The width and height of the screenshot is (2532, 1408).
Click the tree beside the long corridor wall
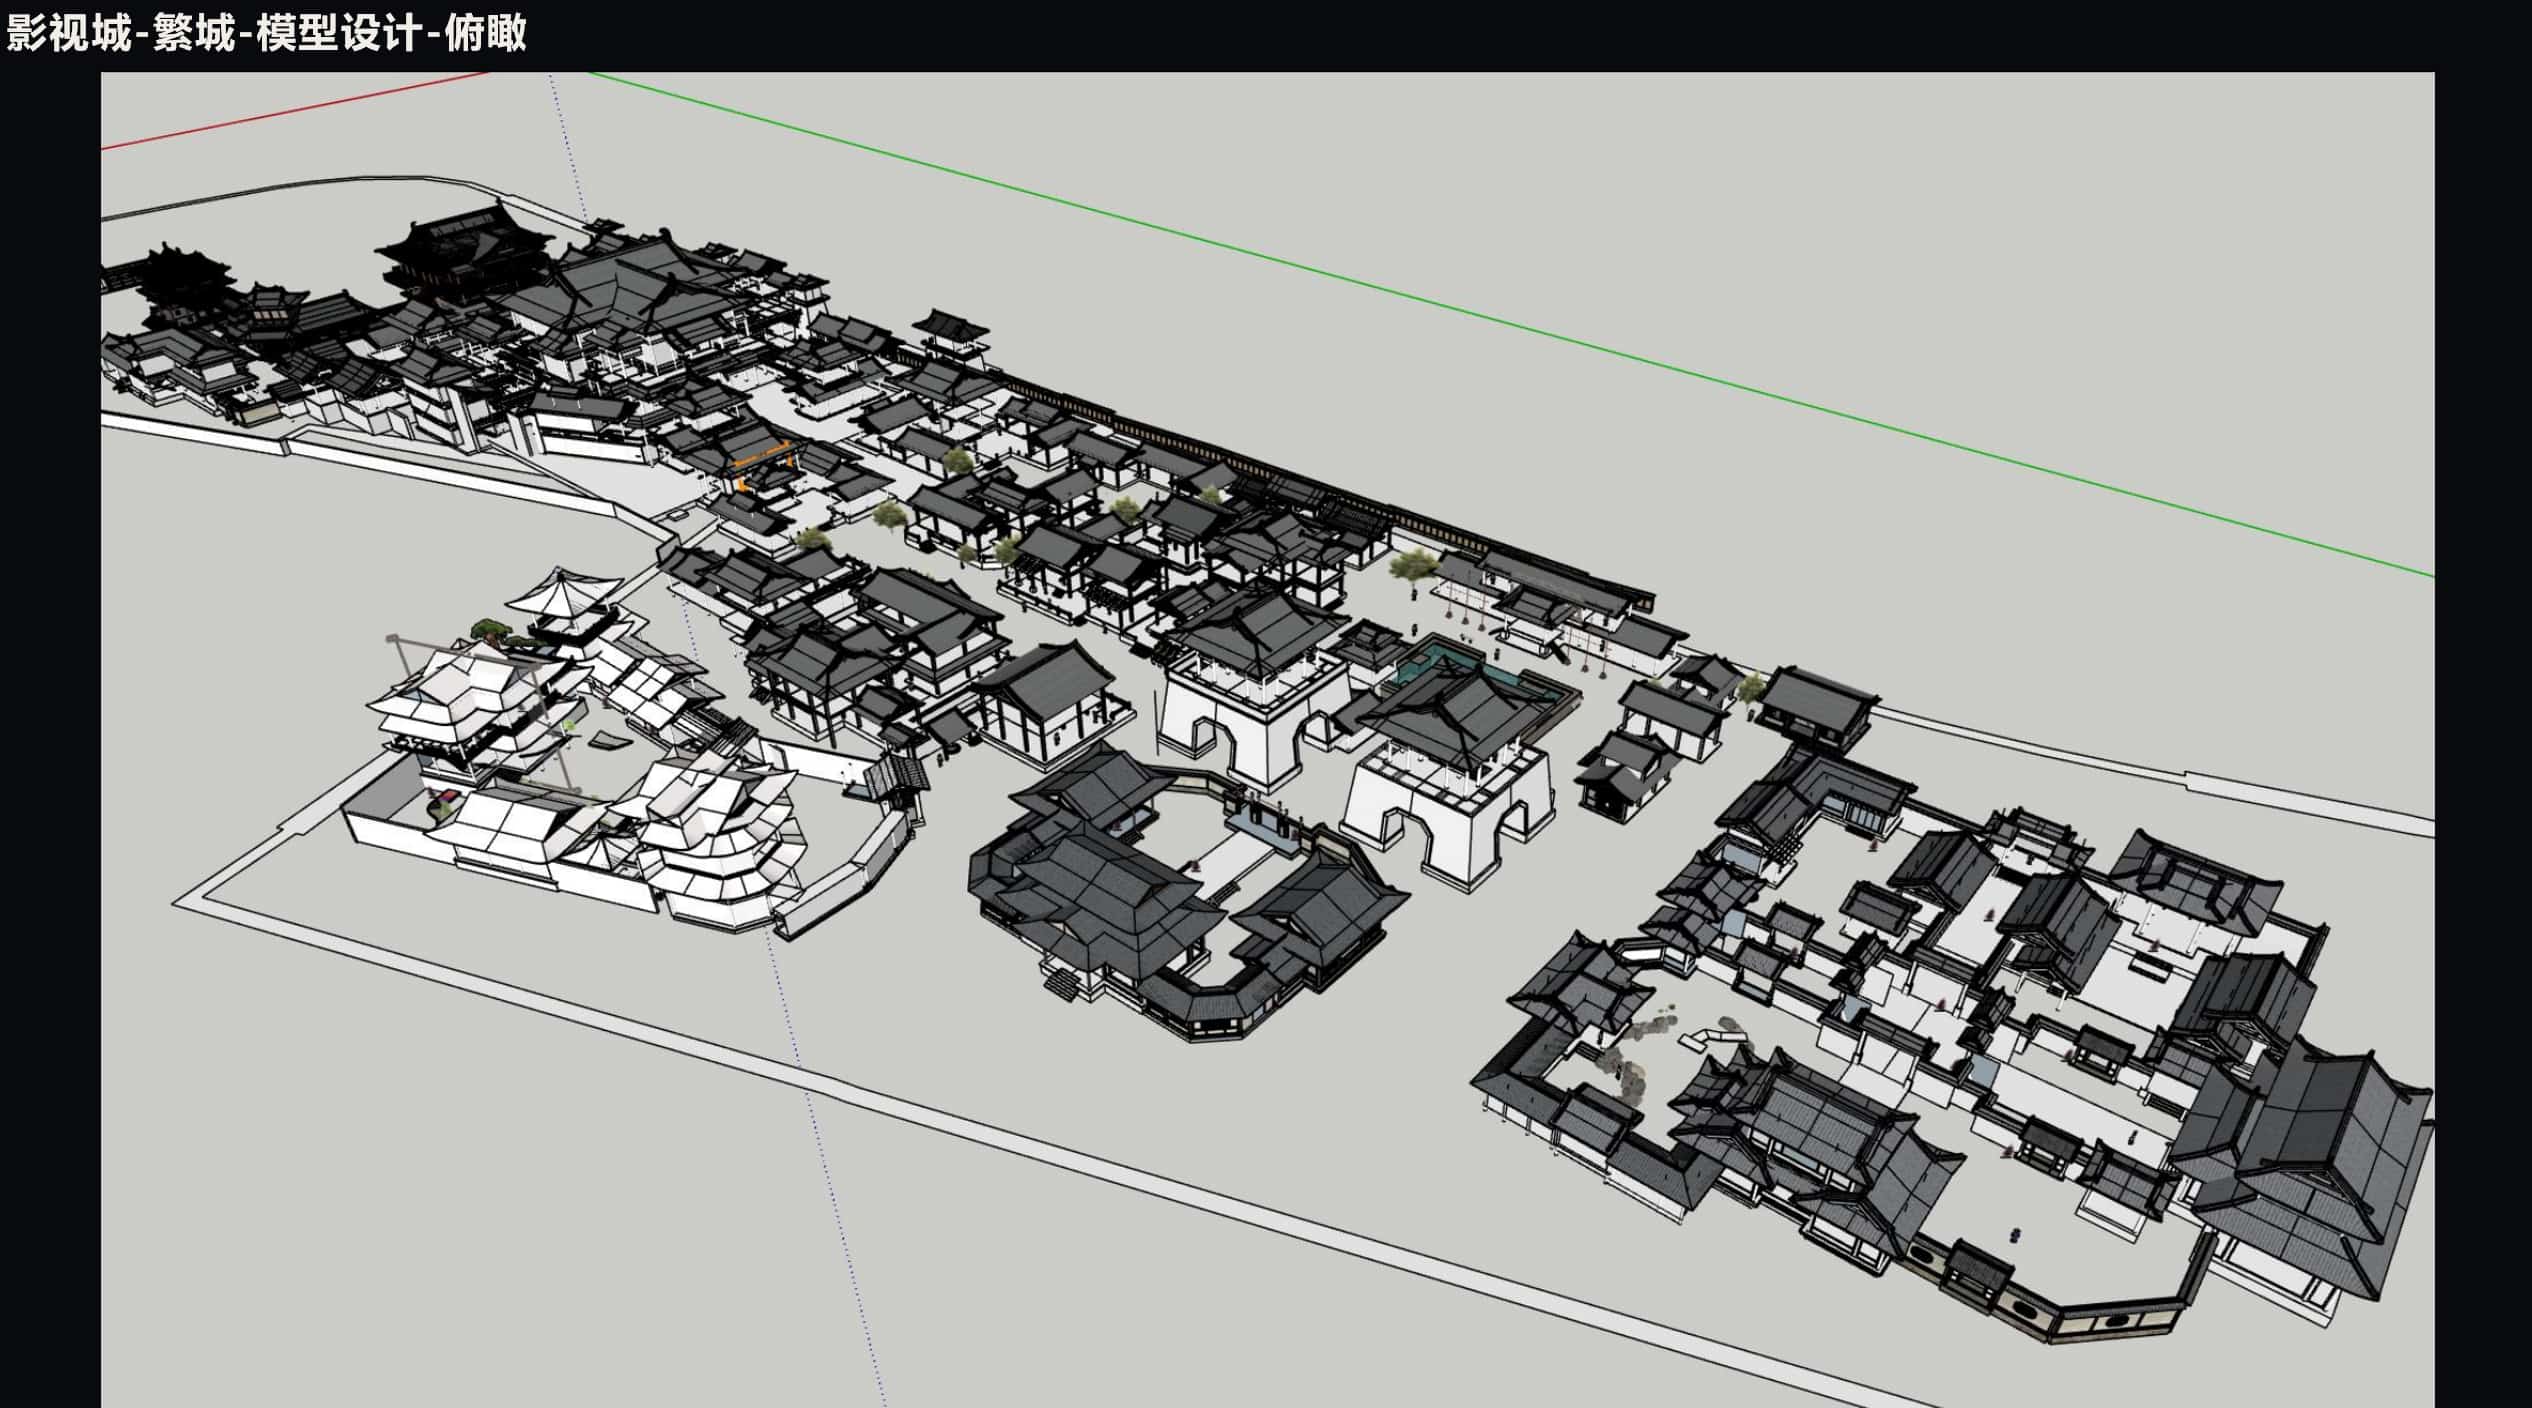(1412, 565)
